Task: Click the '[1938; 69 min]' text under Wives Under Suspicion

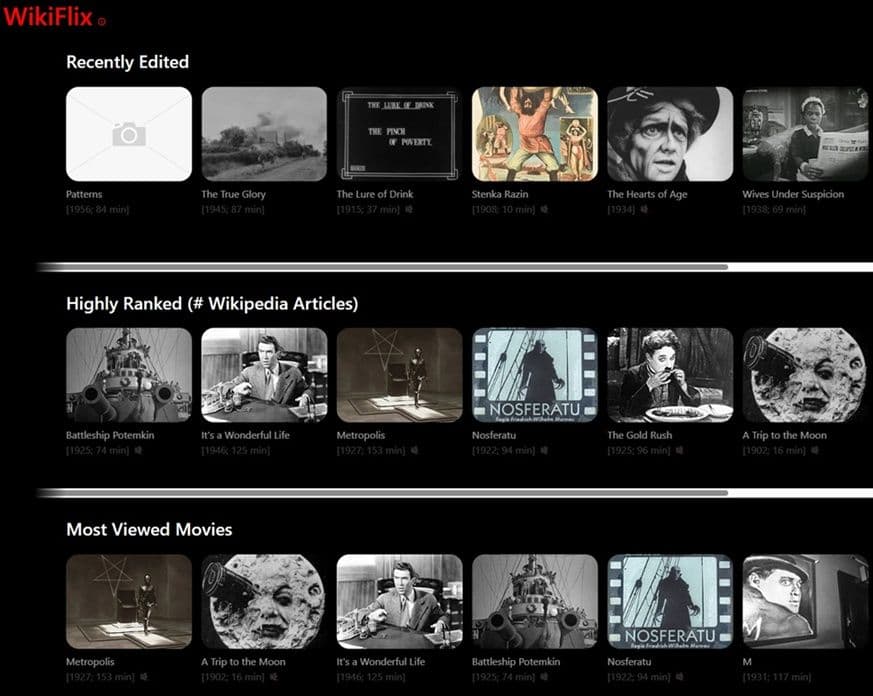Action: click(774, 209)
